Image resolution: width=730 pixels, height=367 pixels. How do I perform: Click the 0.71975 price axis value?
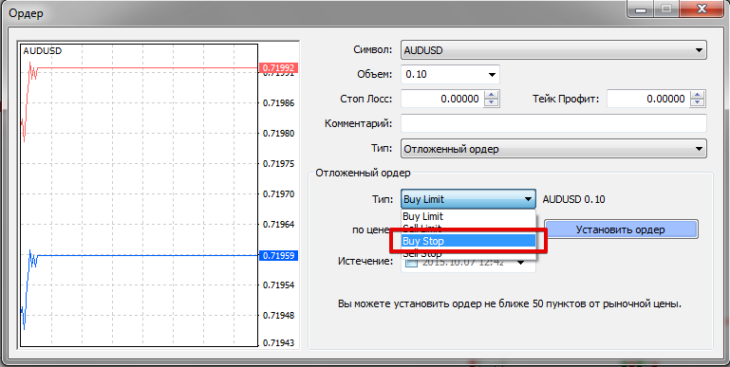click(279, 163)
